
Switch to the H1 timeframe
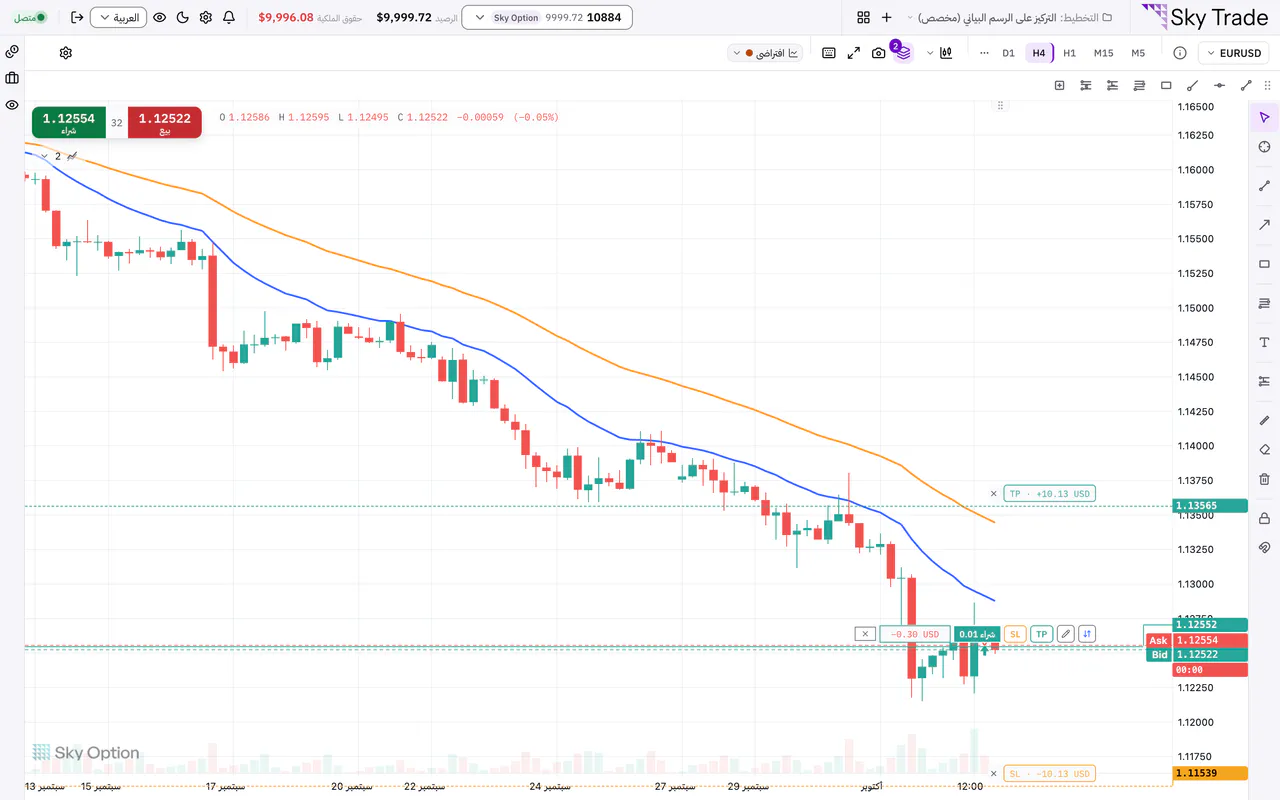coord(1069,53)
